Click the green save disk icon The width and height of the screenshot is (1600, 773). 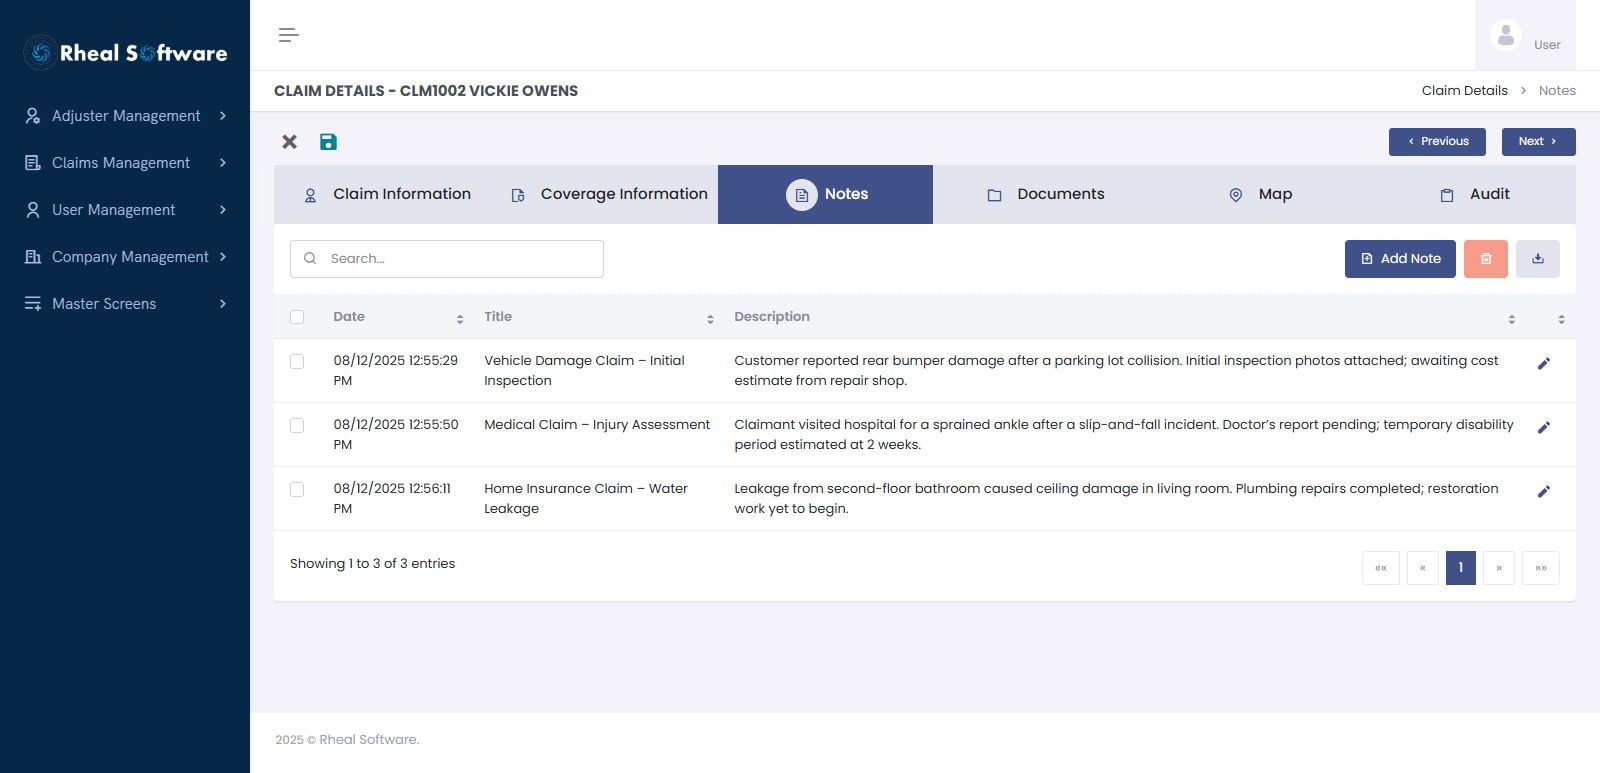pos(328,142)
